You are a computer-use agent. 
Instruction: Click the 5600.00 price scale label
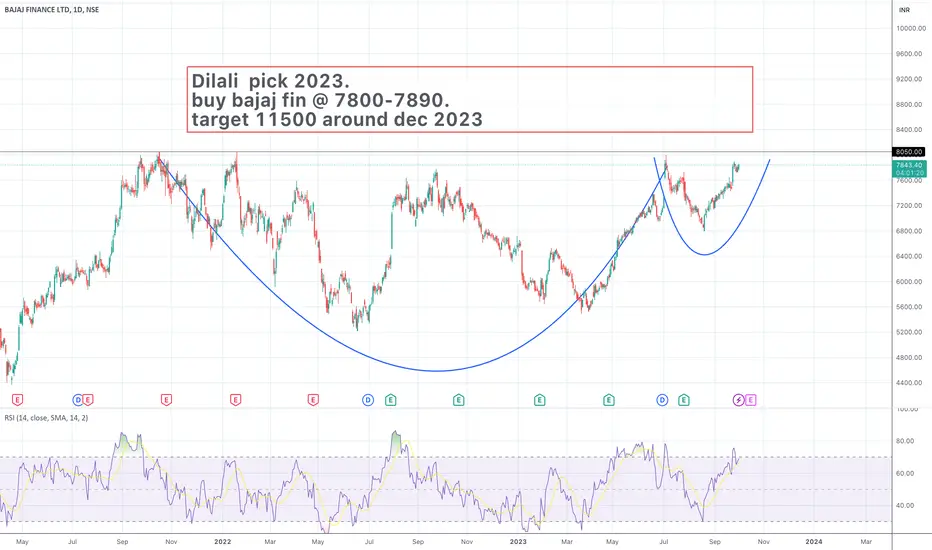[x=909, y=307]
